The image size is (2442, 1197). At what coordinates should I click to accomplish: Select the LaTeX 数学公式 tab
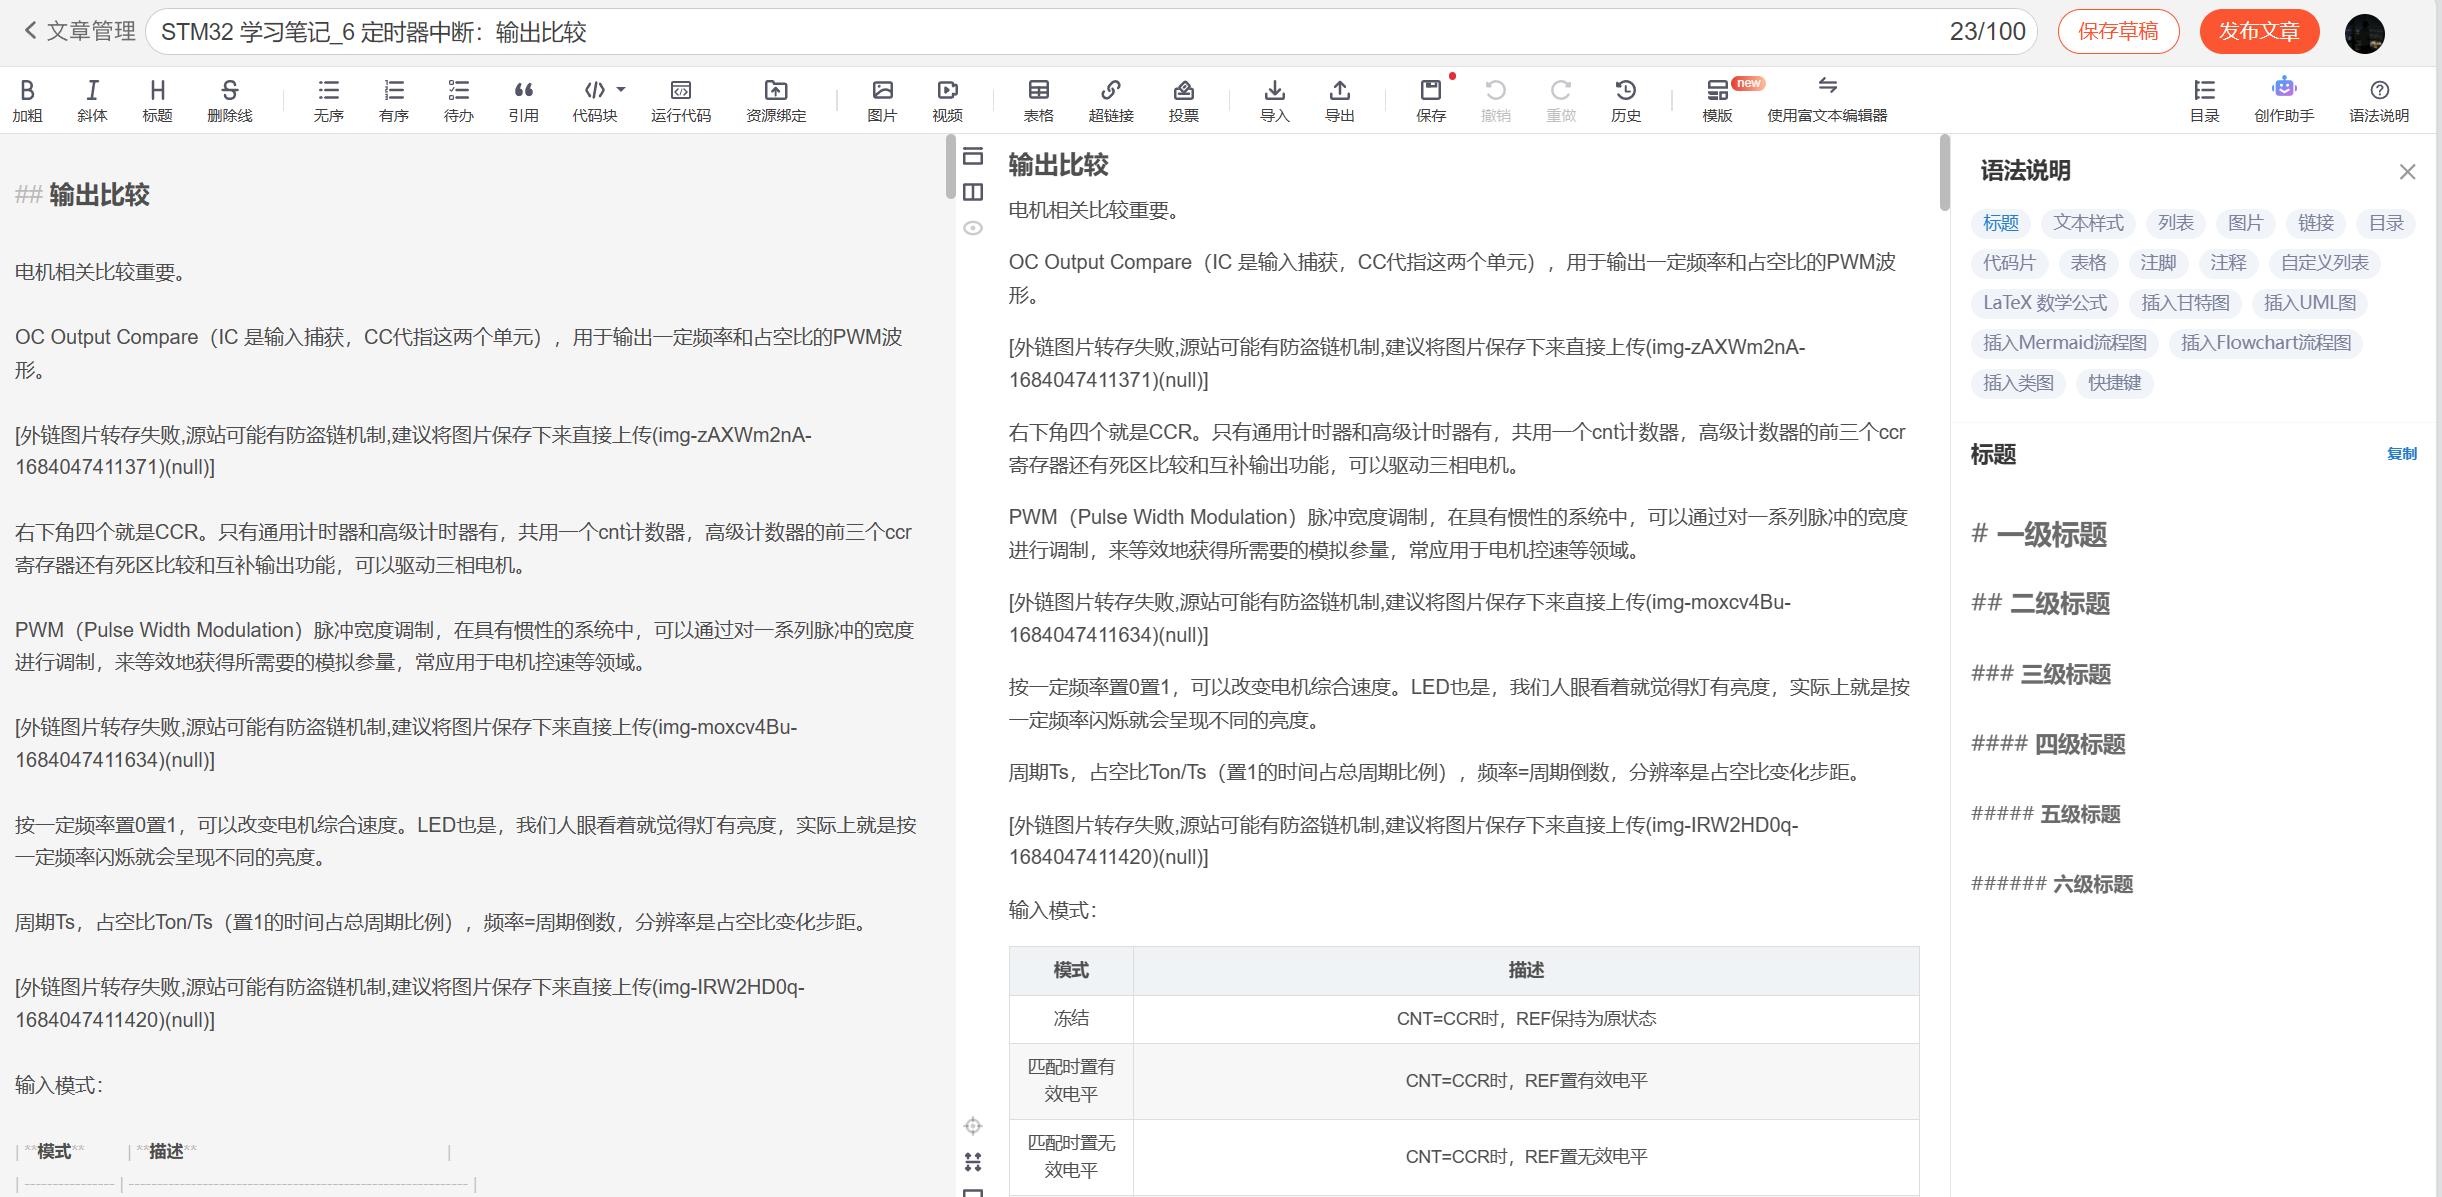coord(2045,303)
